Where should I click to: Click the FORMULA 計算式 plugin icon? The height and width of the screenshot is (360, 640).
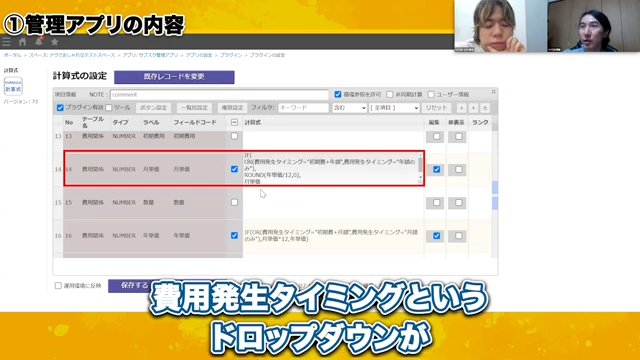click(13, 86)
